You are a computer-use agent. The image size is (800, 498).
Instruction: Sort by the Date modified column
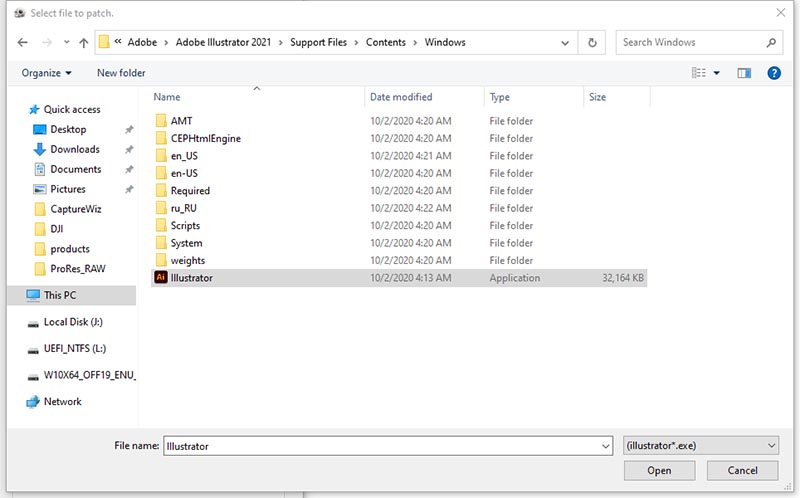[x=401, y=97]
